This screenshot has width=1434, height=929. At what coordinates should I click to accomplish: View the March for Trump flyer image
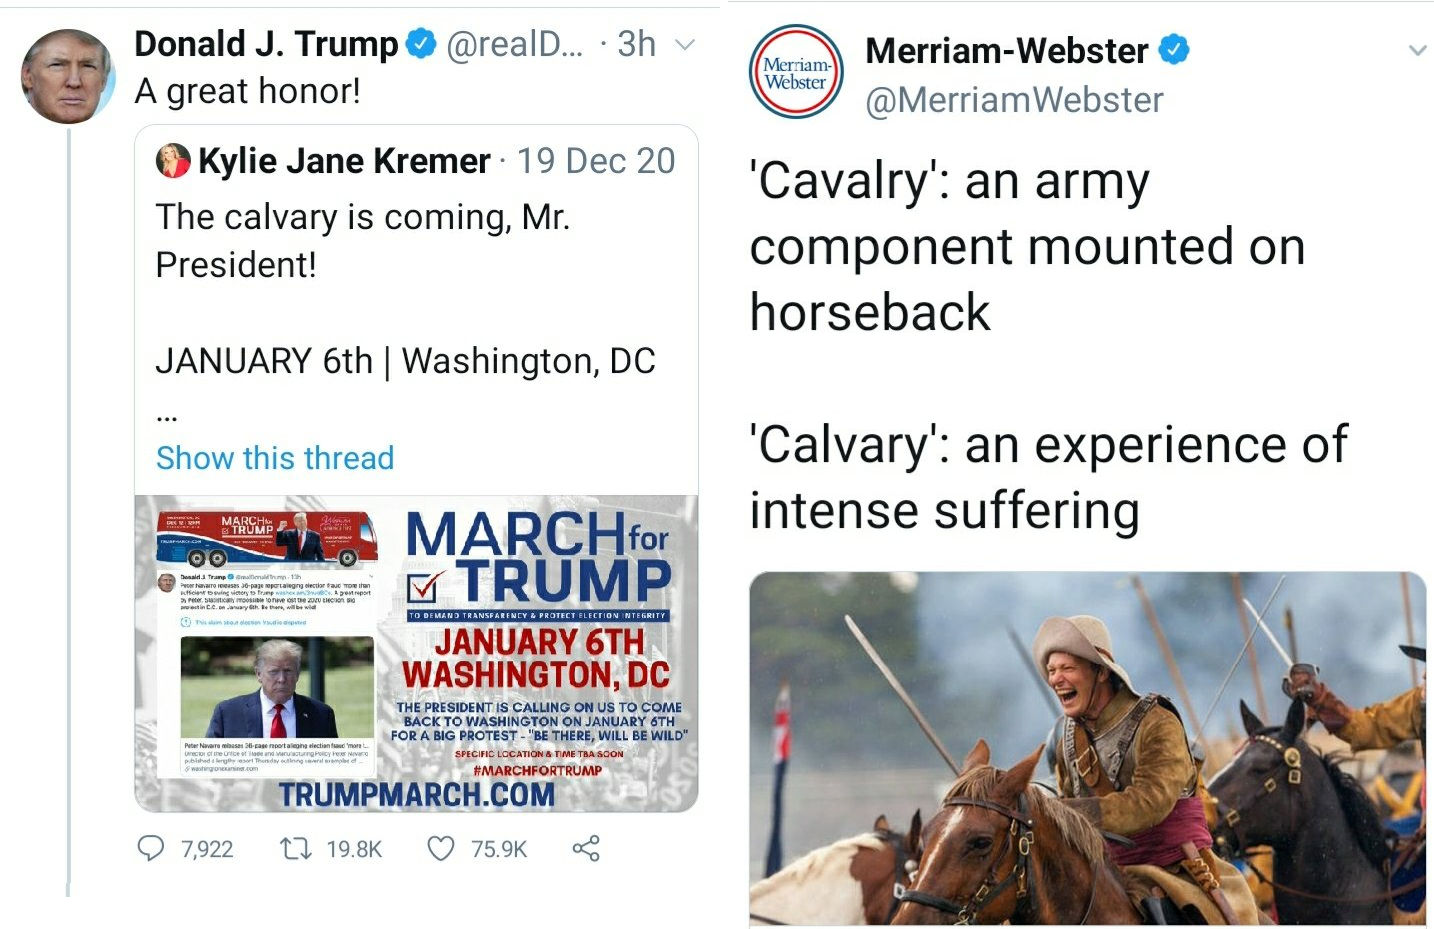point(416,653)
